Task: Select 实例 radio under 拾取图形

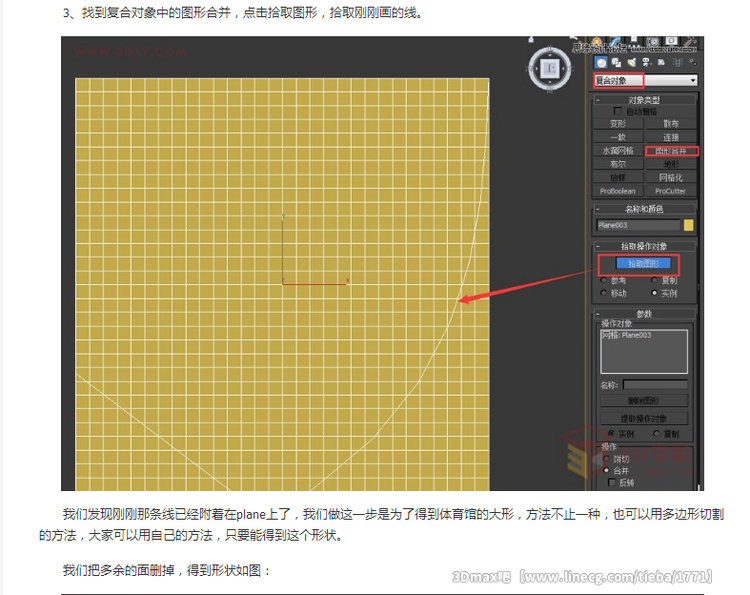Action: coord(655,293)
